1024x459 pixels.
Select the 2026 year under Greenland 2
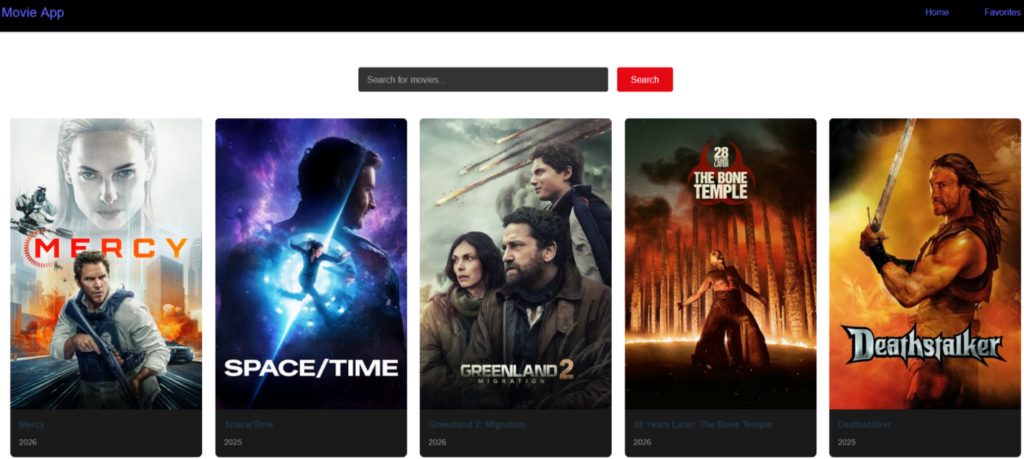(x=437, y=442)
